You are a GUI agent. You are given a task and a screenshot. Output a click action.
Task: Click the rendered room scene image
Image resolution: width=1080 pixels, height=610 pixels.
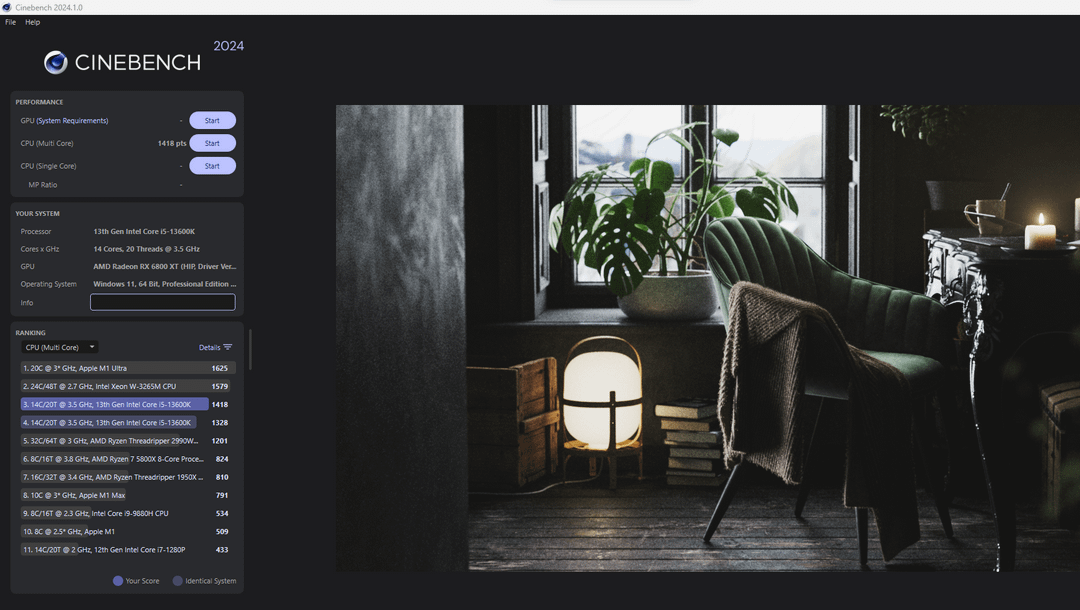(707, 338)
